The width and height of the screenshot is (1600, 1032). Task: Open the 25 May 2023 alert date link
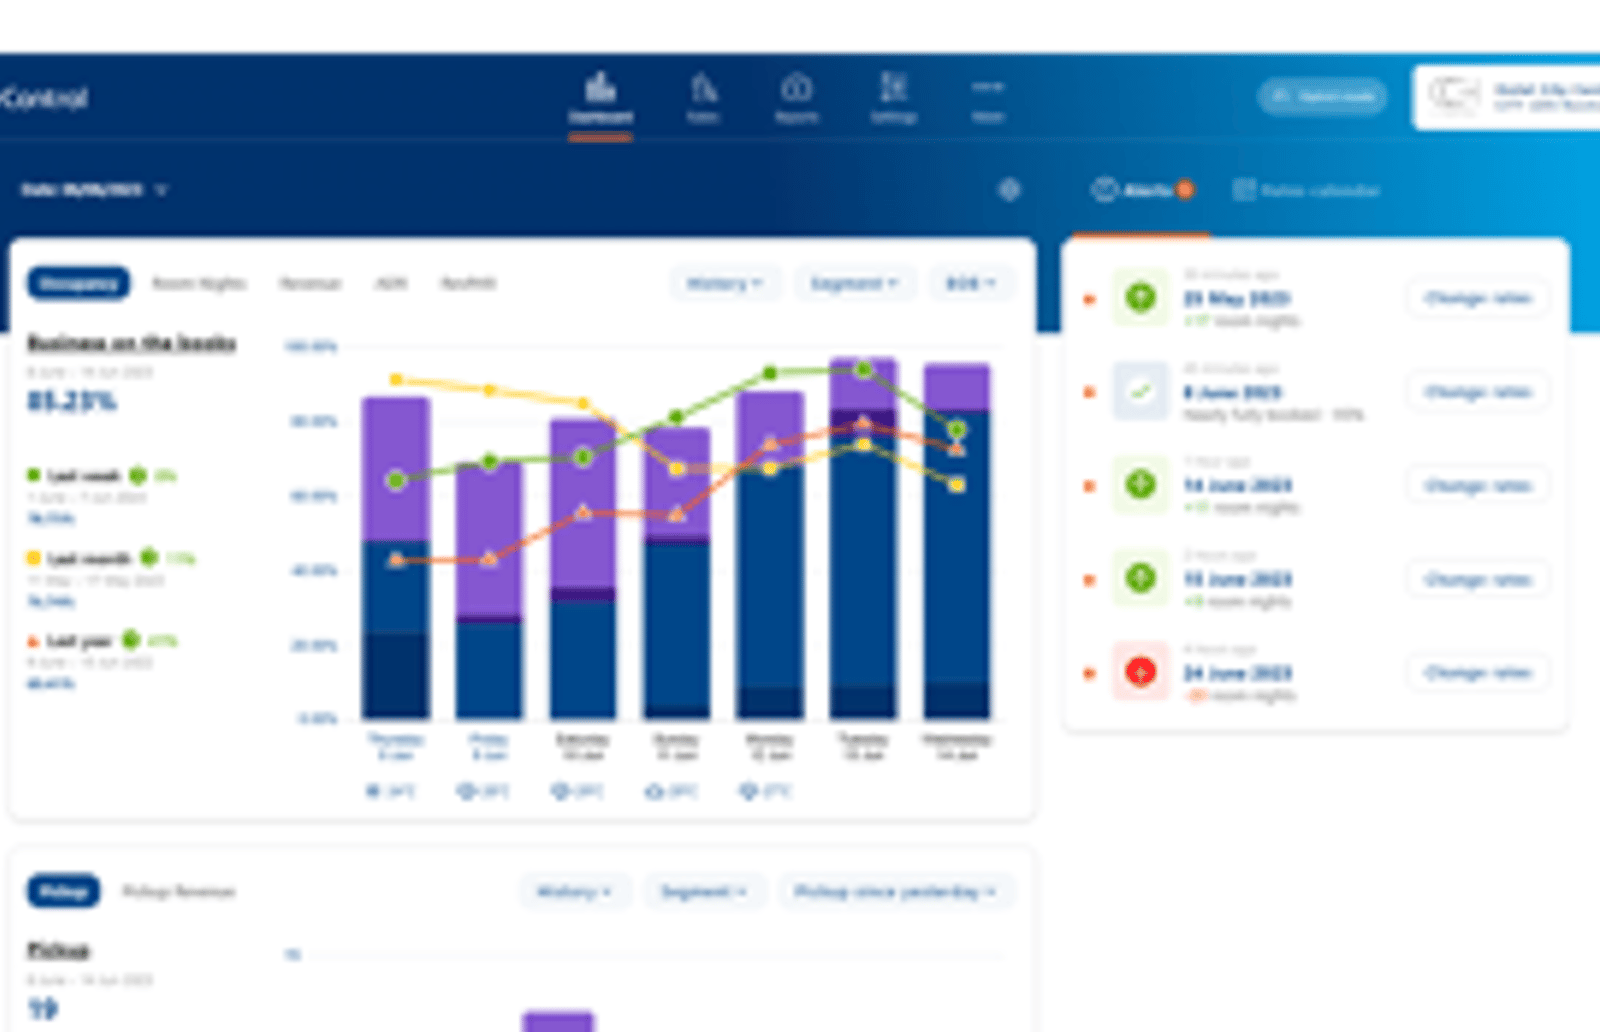pyautogui.click(x=1237, y=298)
